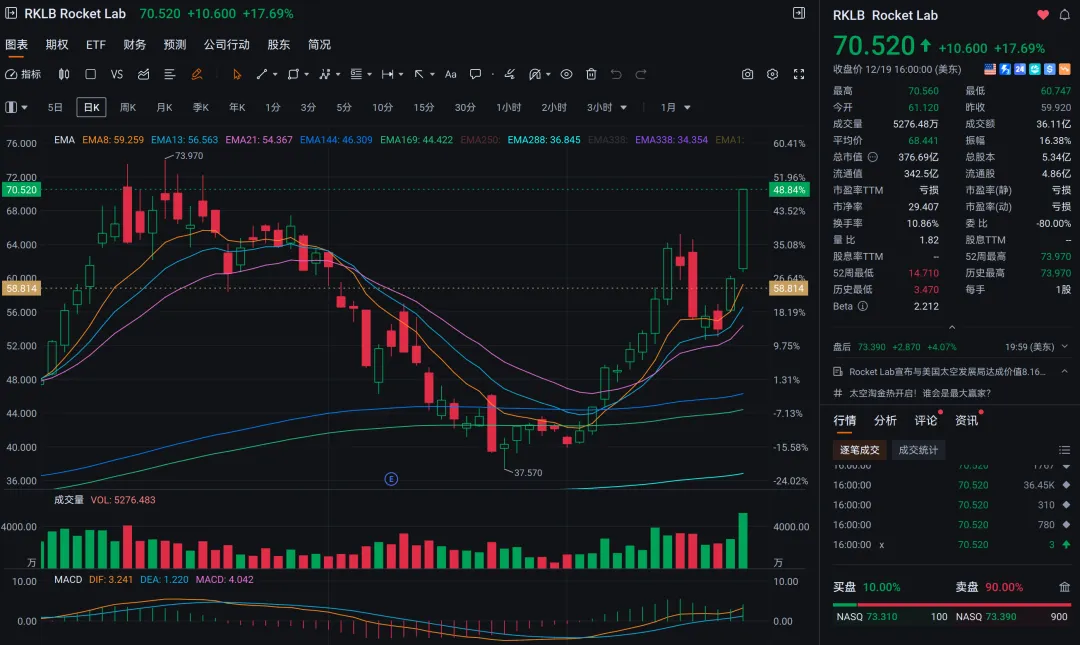Click the redo arrow

point(641,74)
